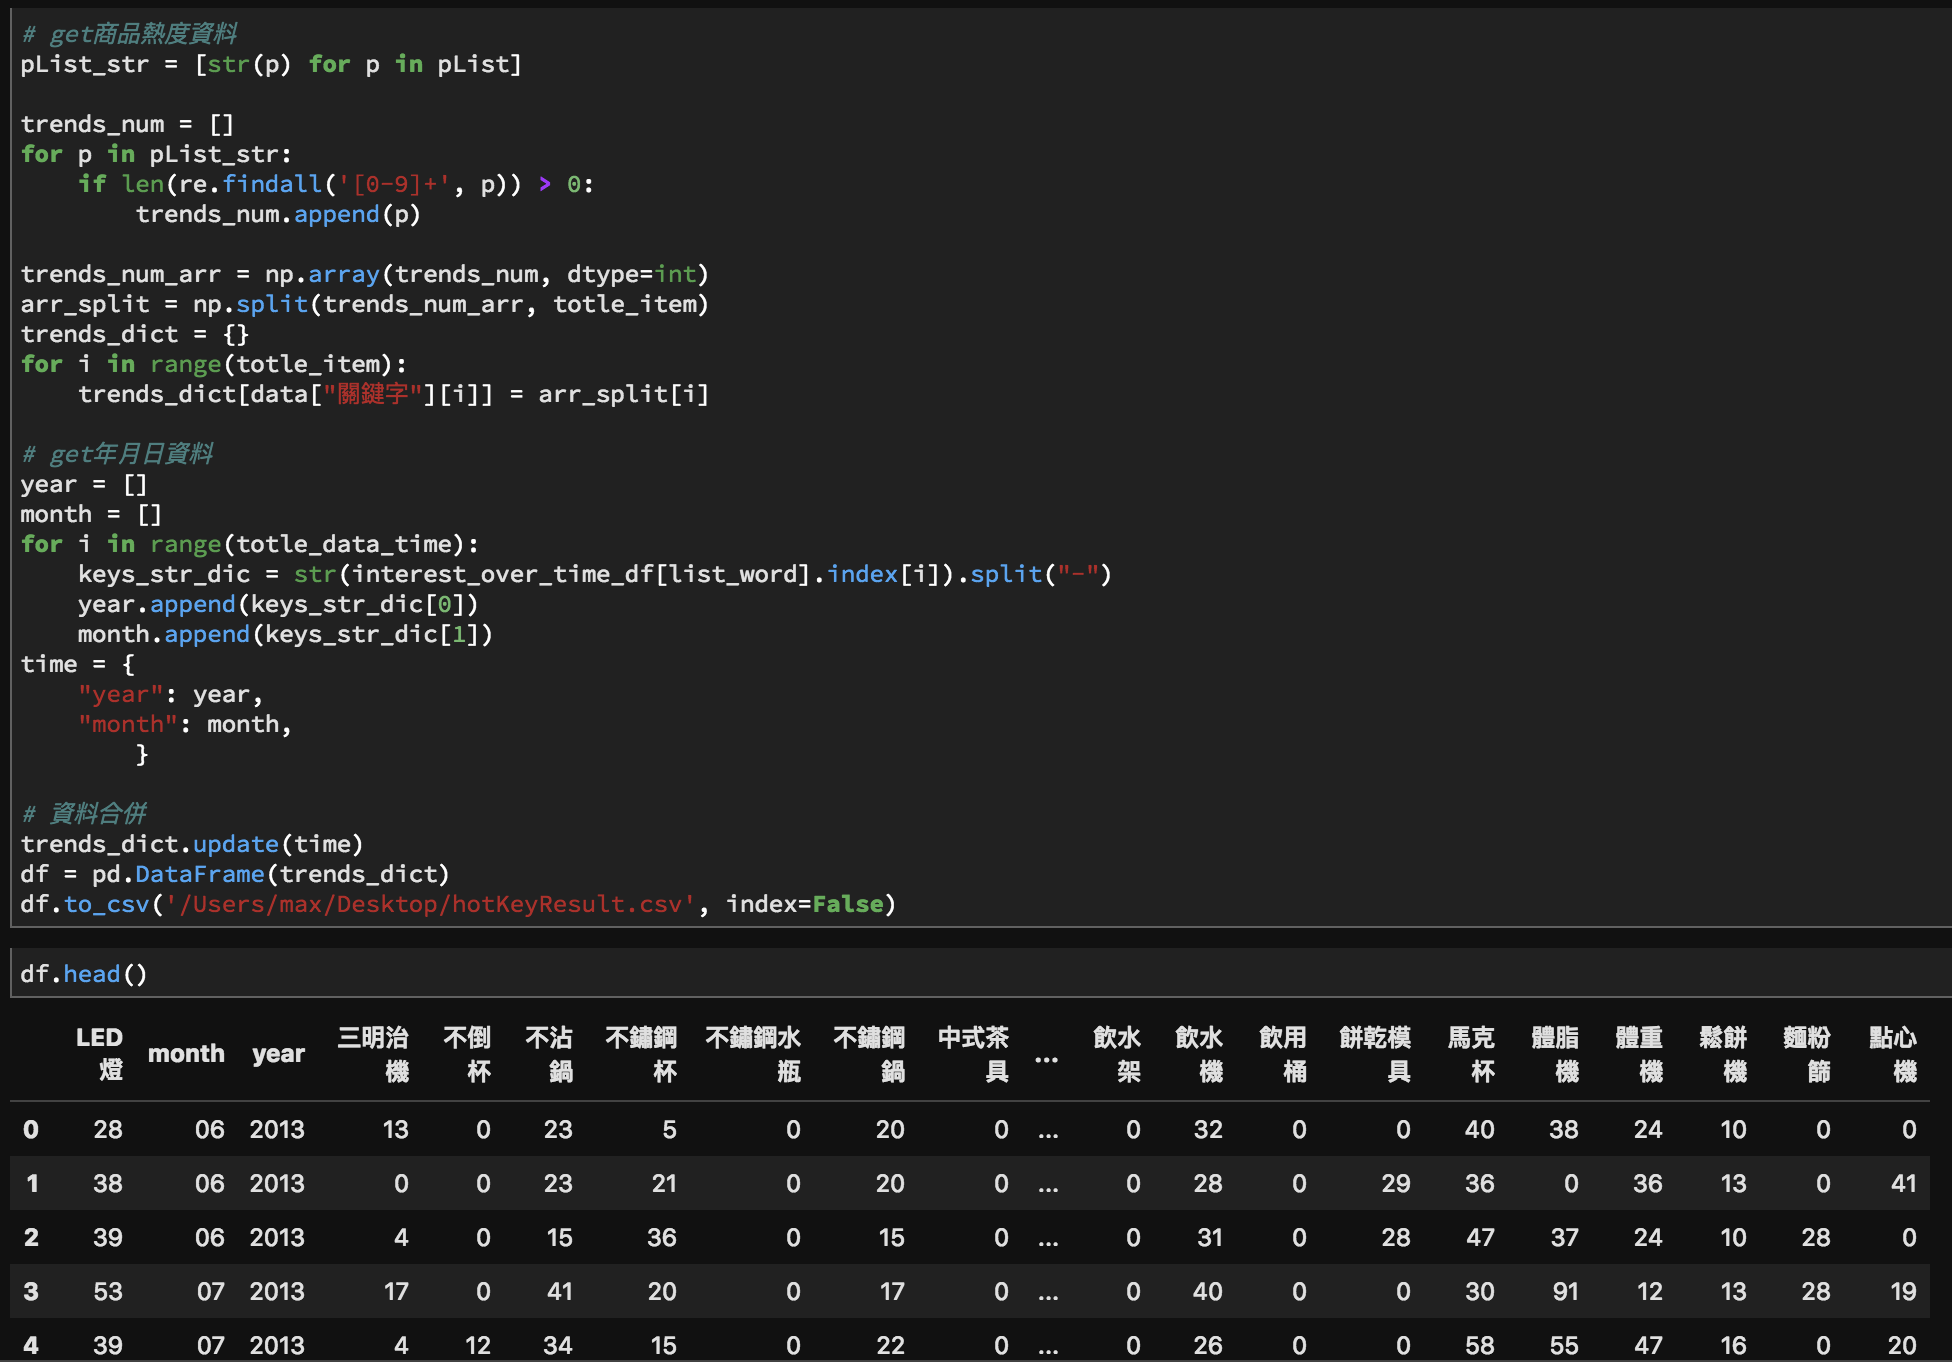
Task: Click the '不鏽鋼杯' column header
Action: (x=641, y=1054)
